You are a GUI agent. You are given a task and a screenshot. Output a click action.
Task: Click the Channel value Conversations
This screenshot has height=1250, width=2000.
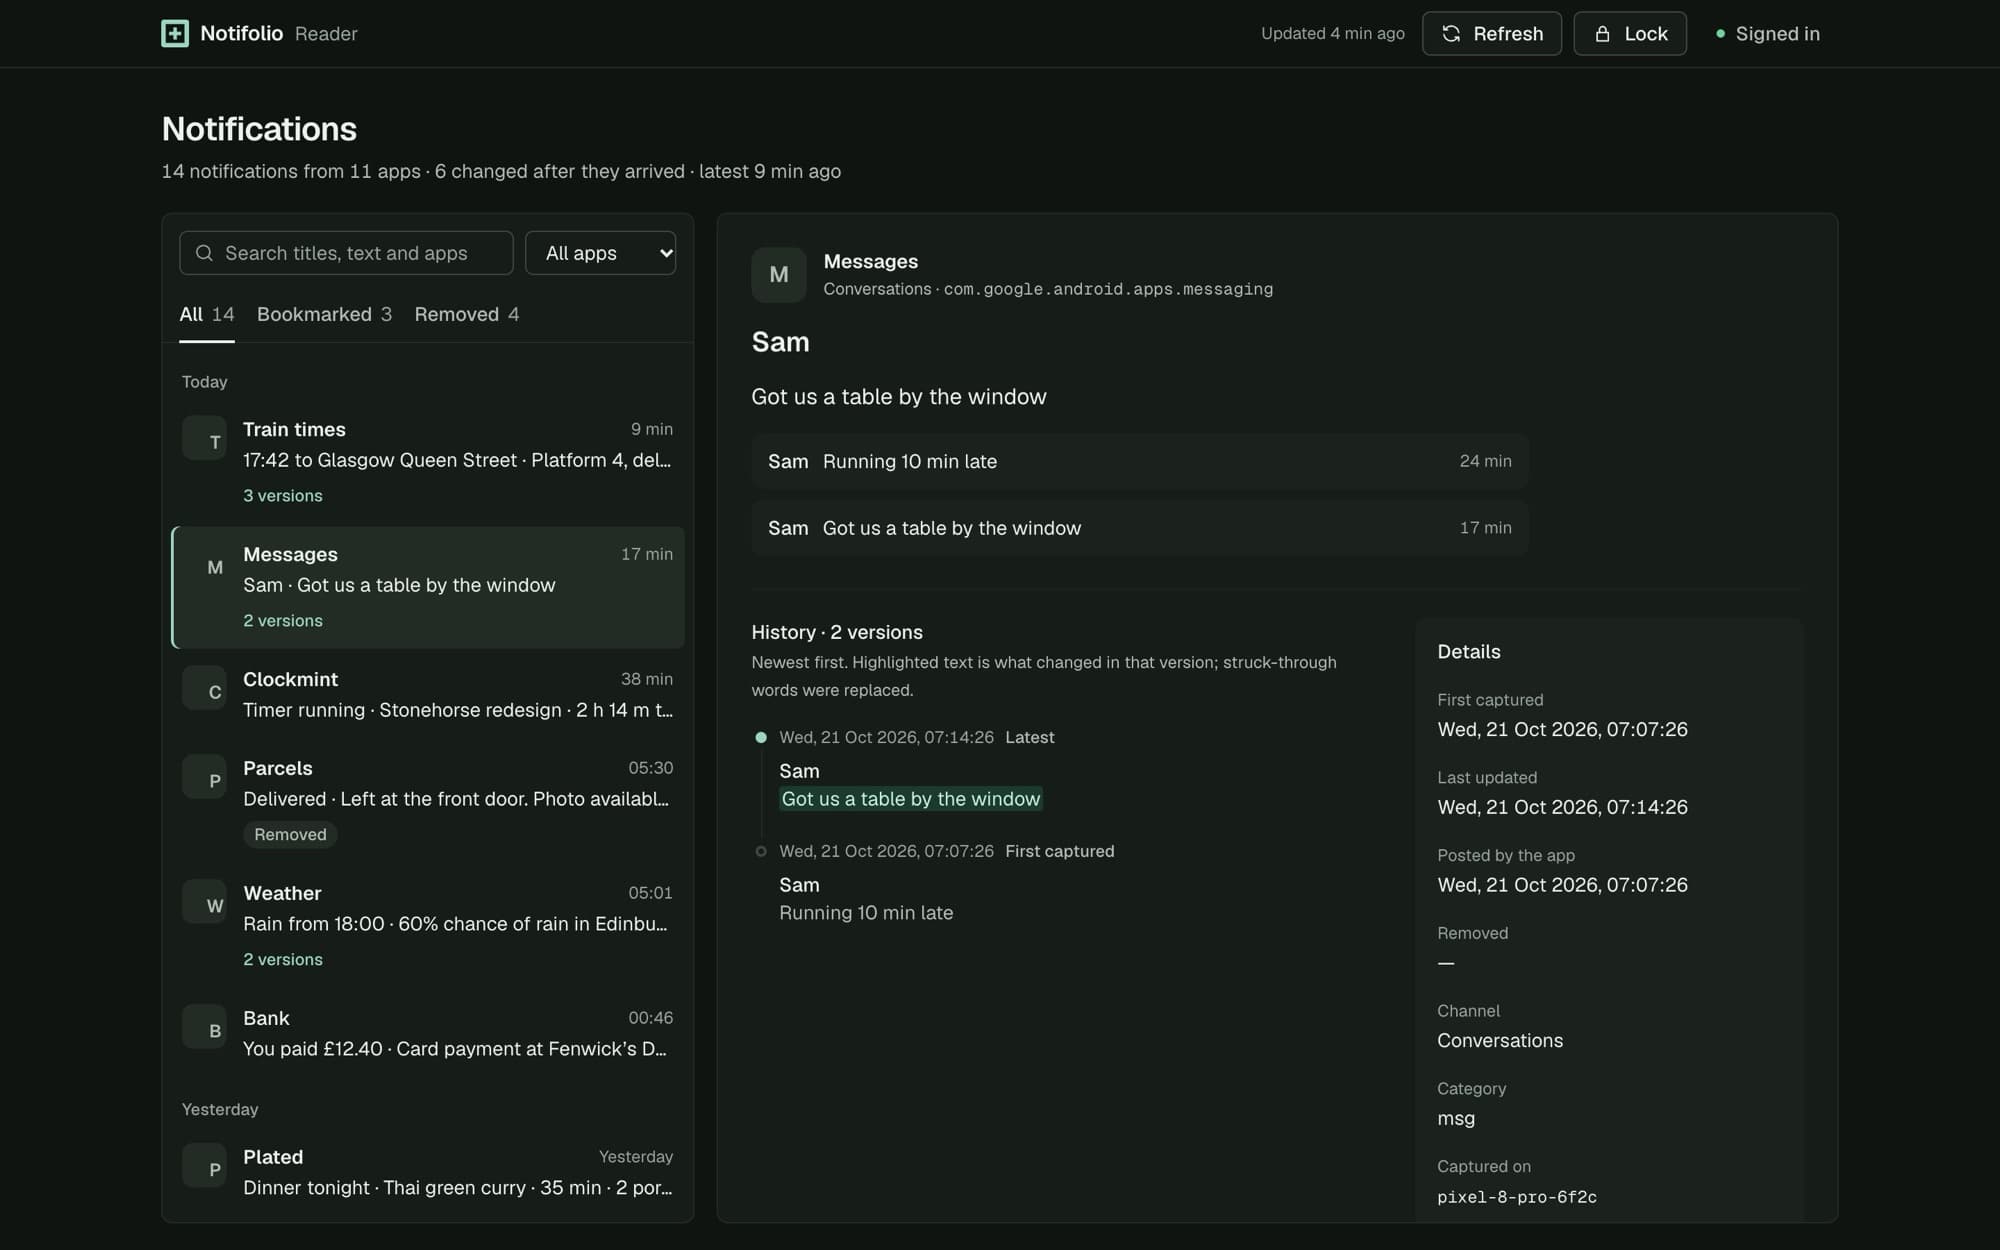pos(1500,1040)
